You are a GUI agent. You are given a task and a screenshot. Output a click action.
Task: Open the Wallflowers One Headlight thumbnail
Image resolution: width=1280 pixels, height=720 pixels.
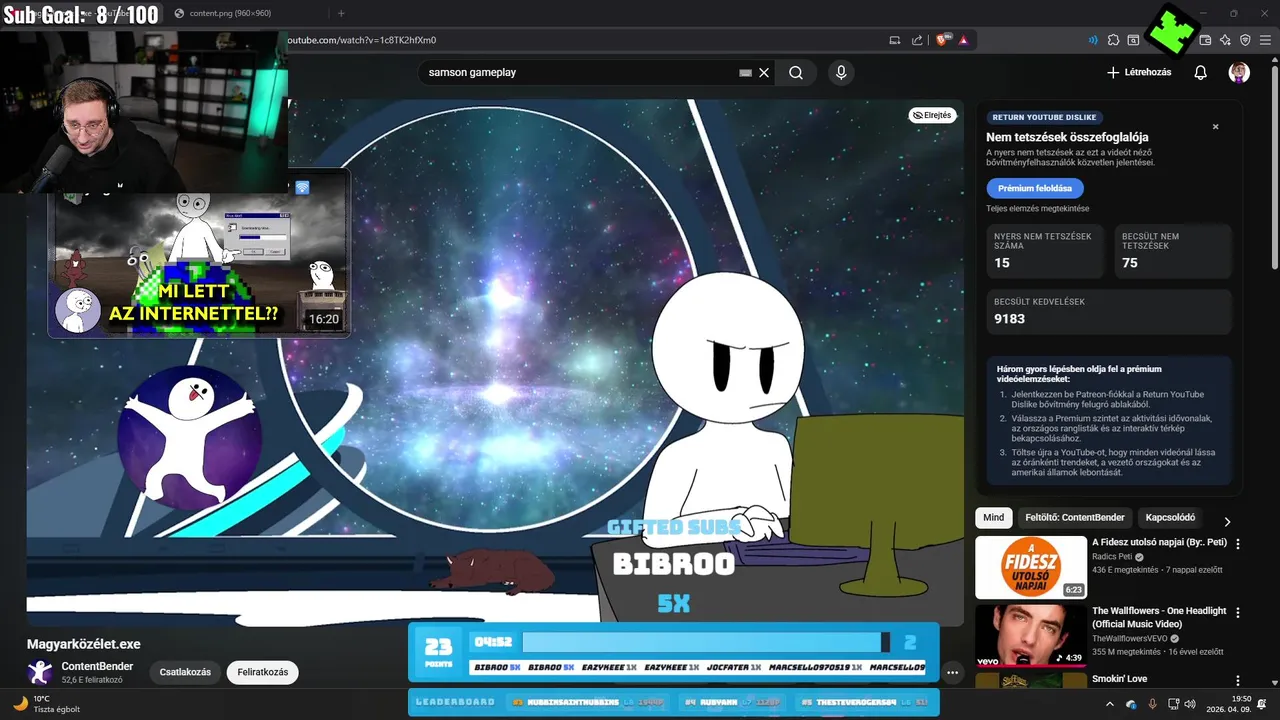pyautogui.click(x=1030, y=635)
